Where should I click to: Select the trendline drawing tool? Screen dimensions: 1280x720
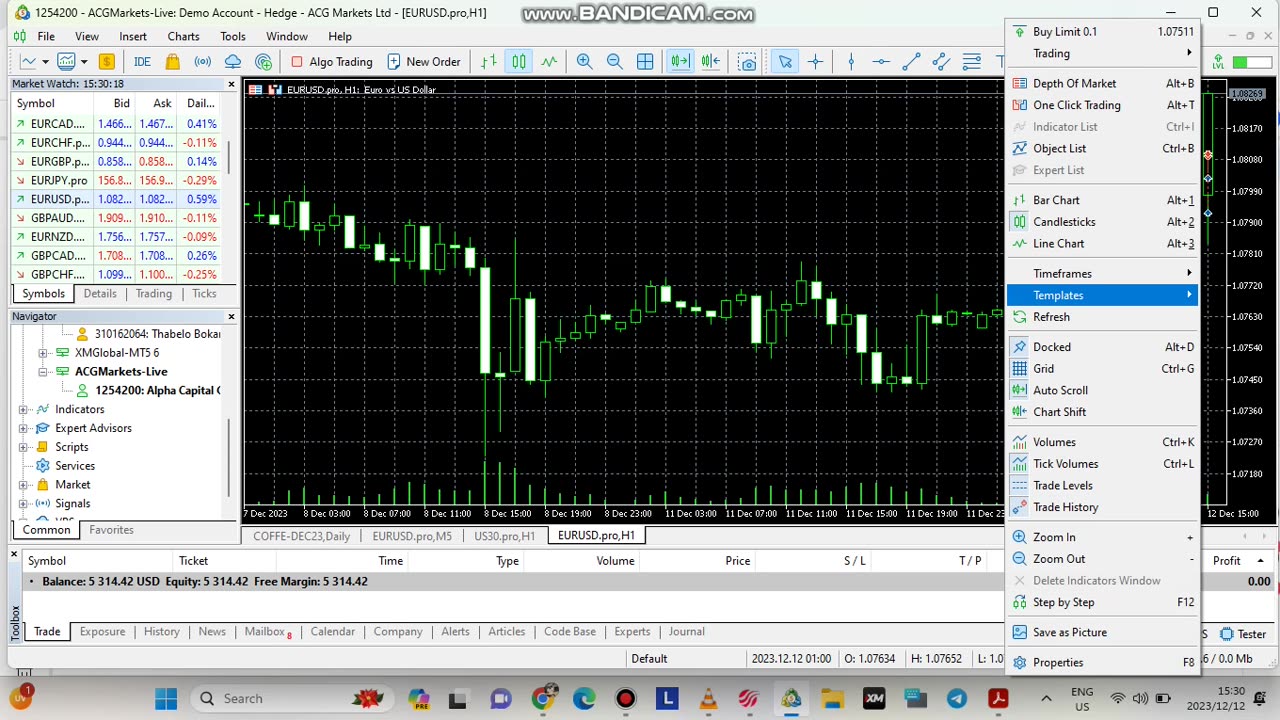[x=911, y=61]
